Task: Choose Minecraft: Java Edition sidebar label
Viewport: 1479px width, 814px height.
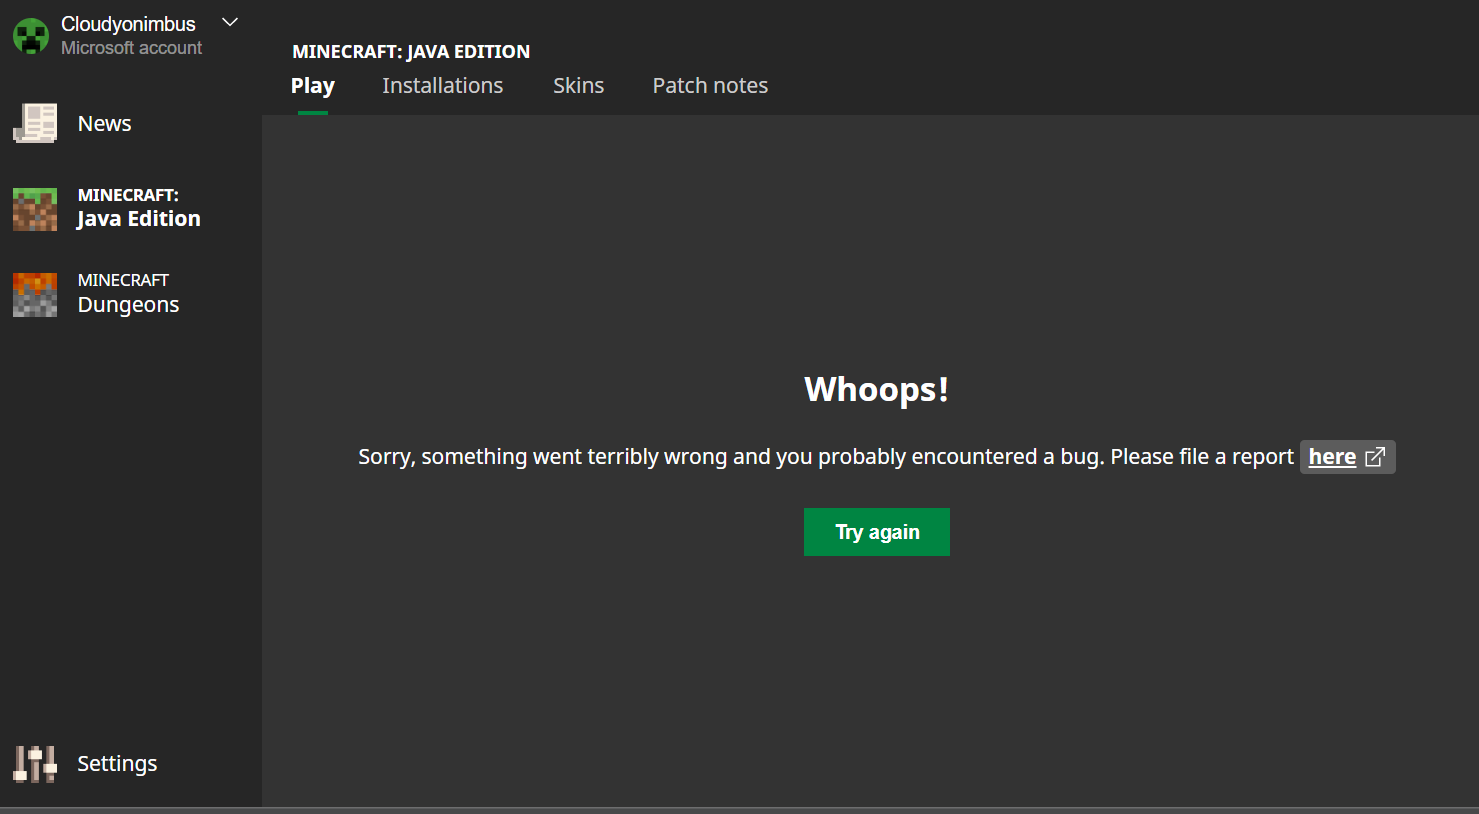Action: [138, 208]
